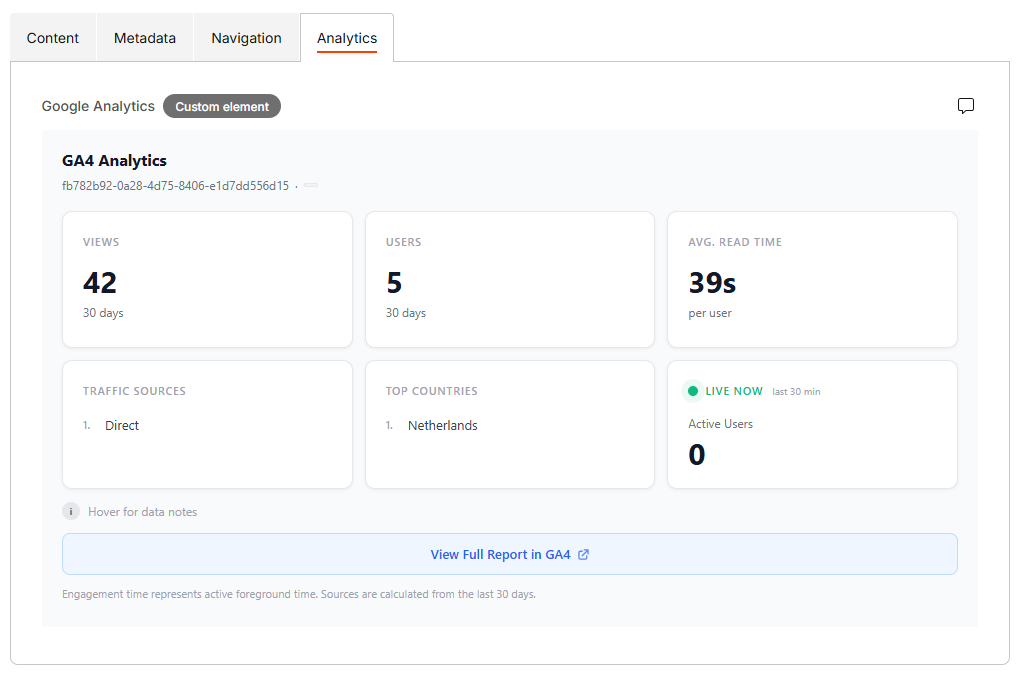
Task: Click the GA4 Analytics heading
Action: pyautogui.click(x=114, y=161)
